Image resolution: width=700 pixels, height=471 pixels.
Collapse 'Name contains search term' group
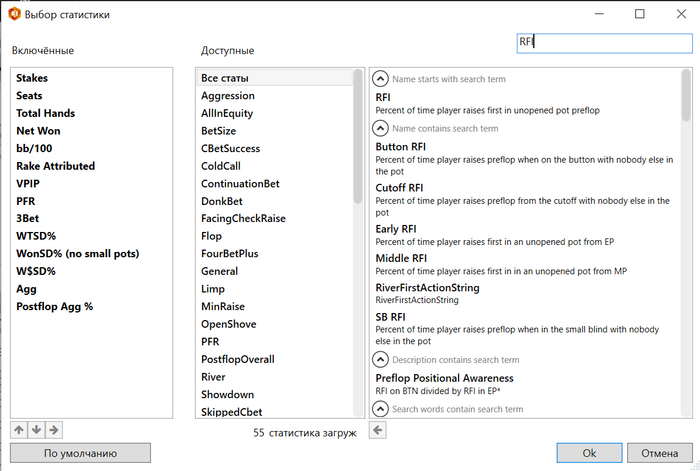click(x=380, y=128)
